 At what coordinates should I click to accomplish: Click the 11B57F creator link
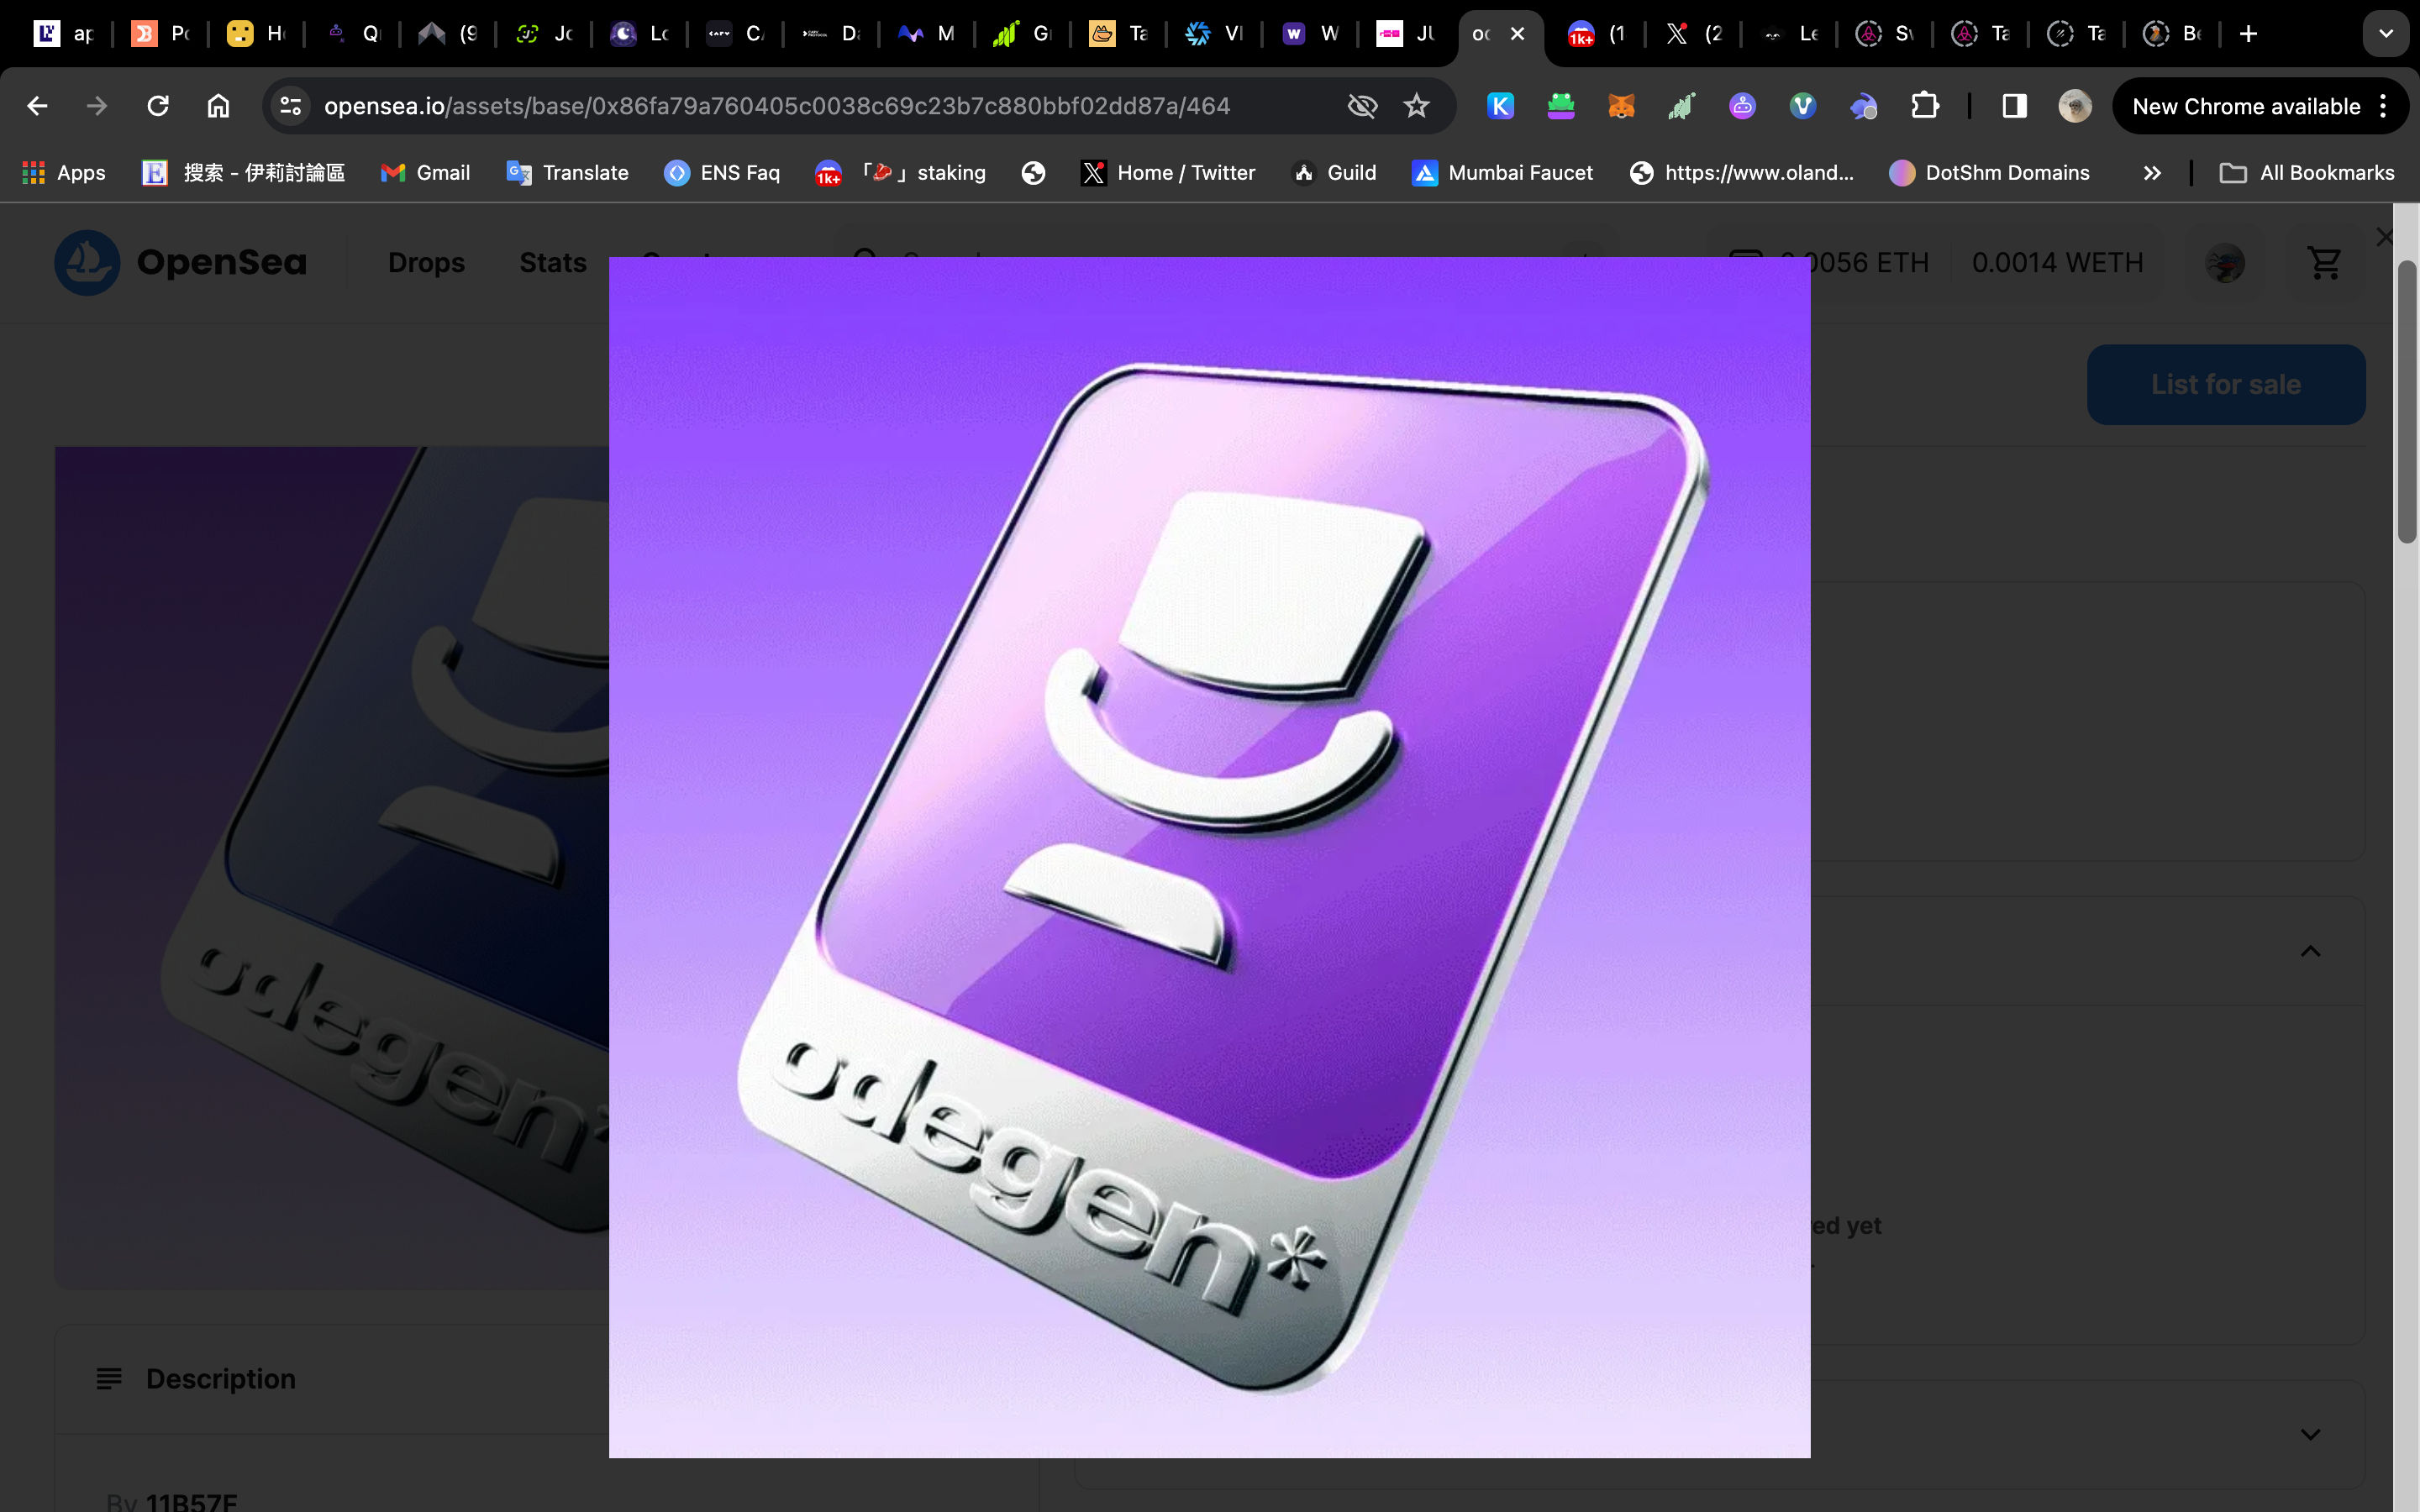point(191,1502)
